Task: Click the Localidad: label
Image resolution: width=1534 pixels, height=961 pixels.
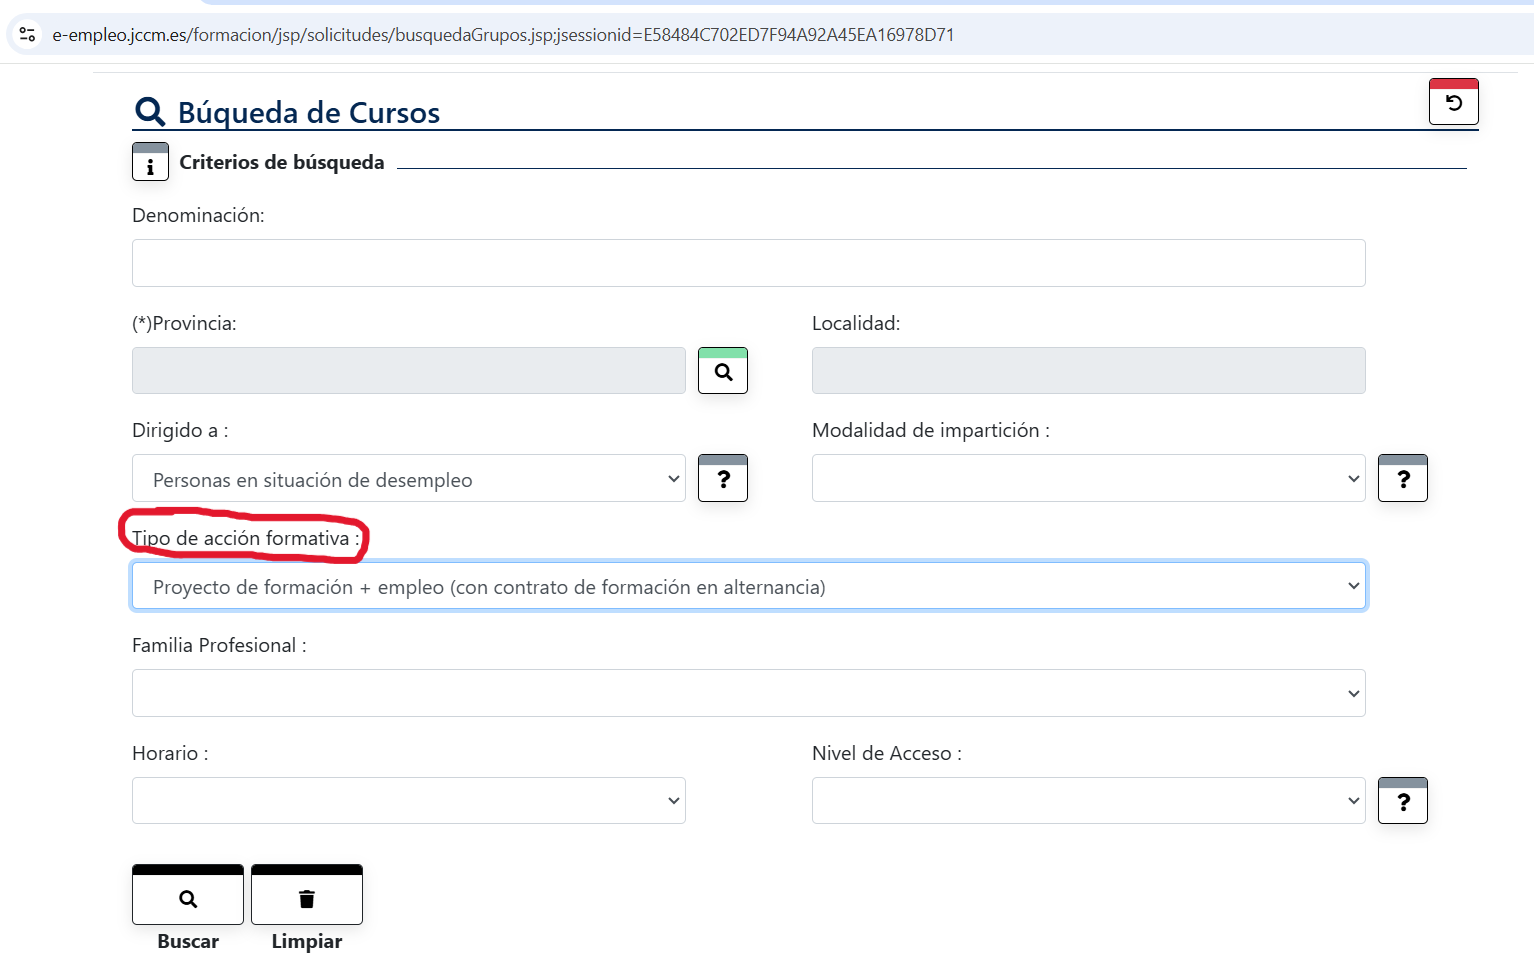Action: pyautogui.click(x=856, y=323)
